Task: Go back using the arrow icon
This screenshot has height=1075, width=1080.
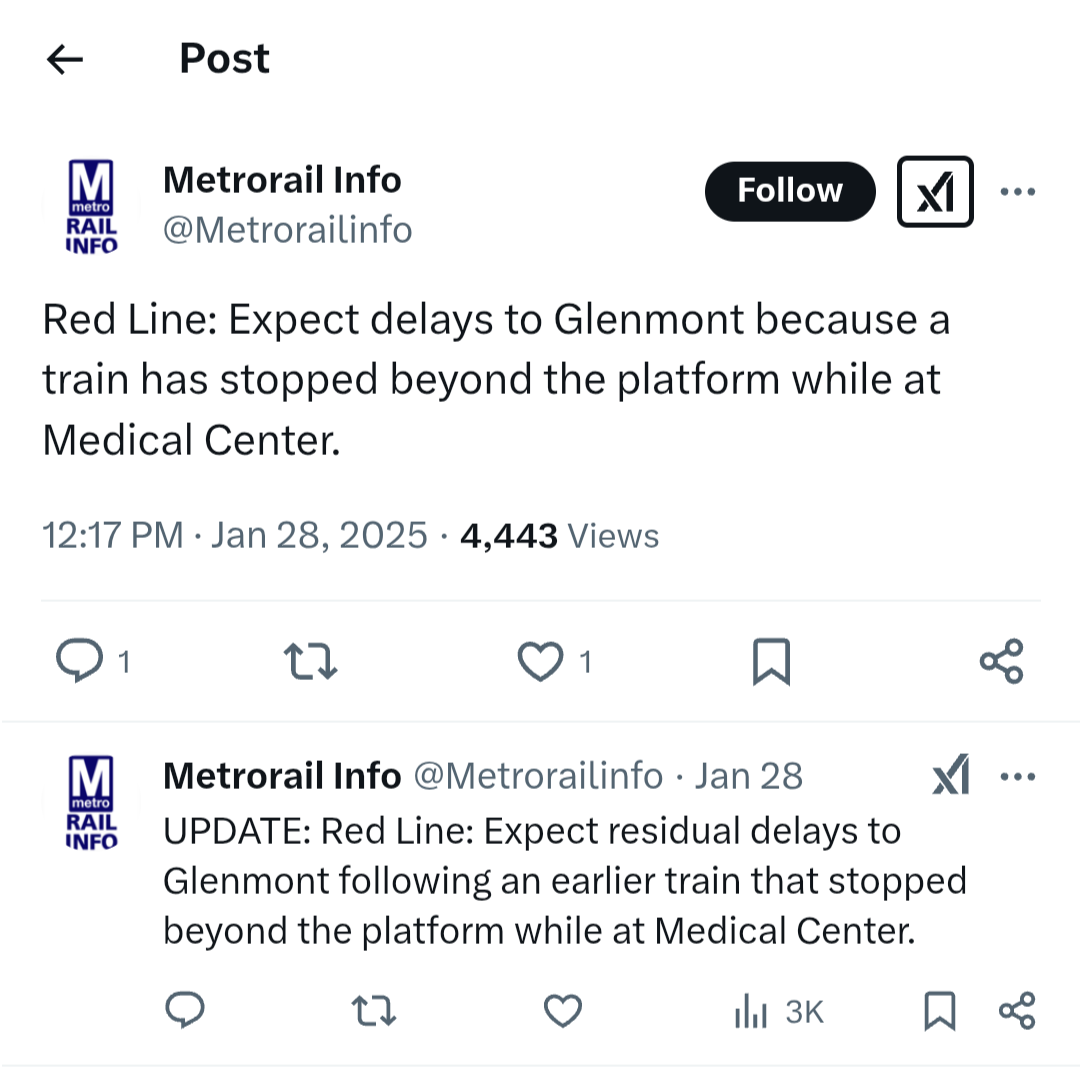Action: [x=65, y=60]
